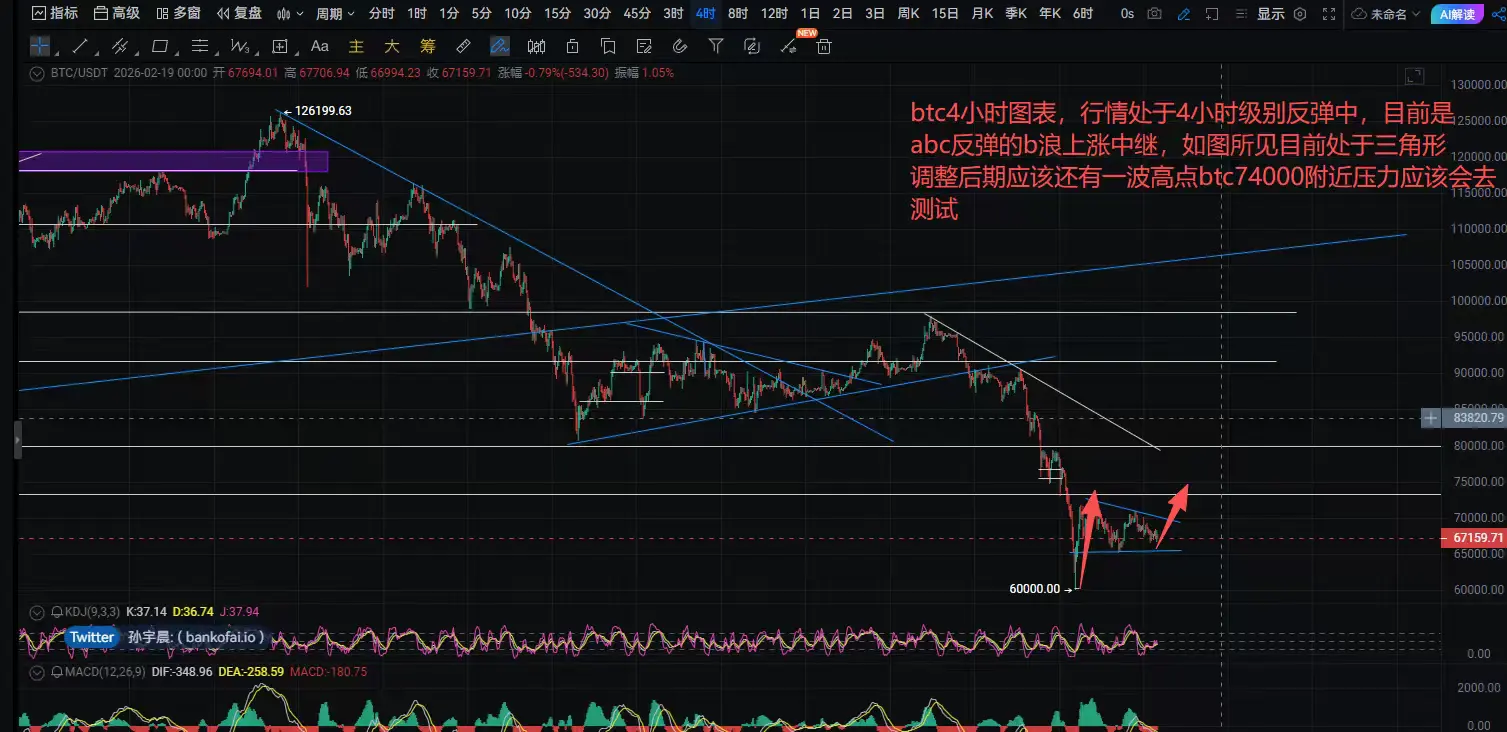This screenshot has height=732, width=1507.
Task: Open the note editing icon
Action: click(x=644, y=46)
